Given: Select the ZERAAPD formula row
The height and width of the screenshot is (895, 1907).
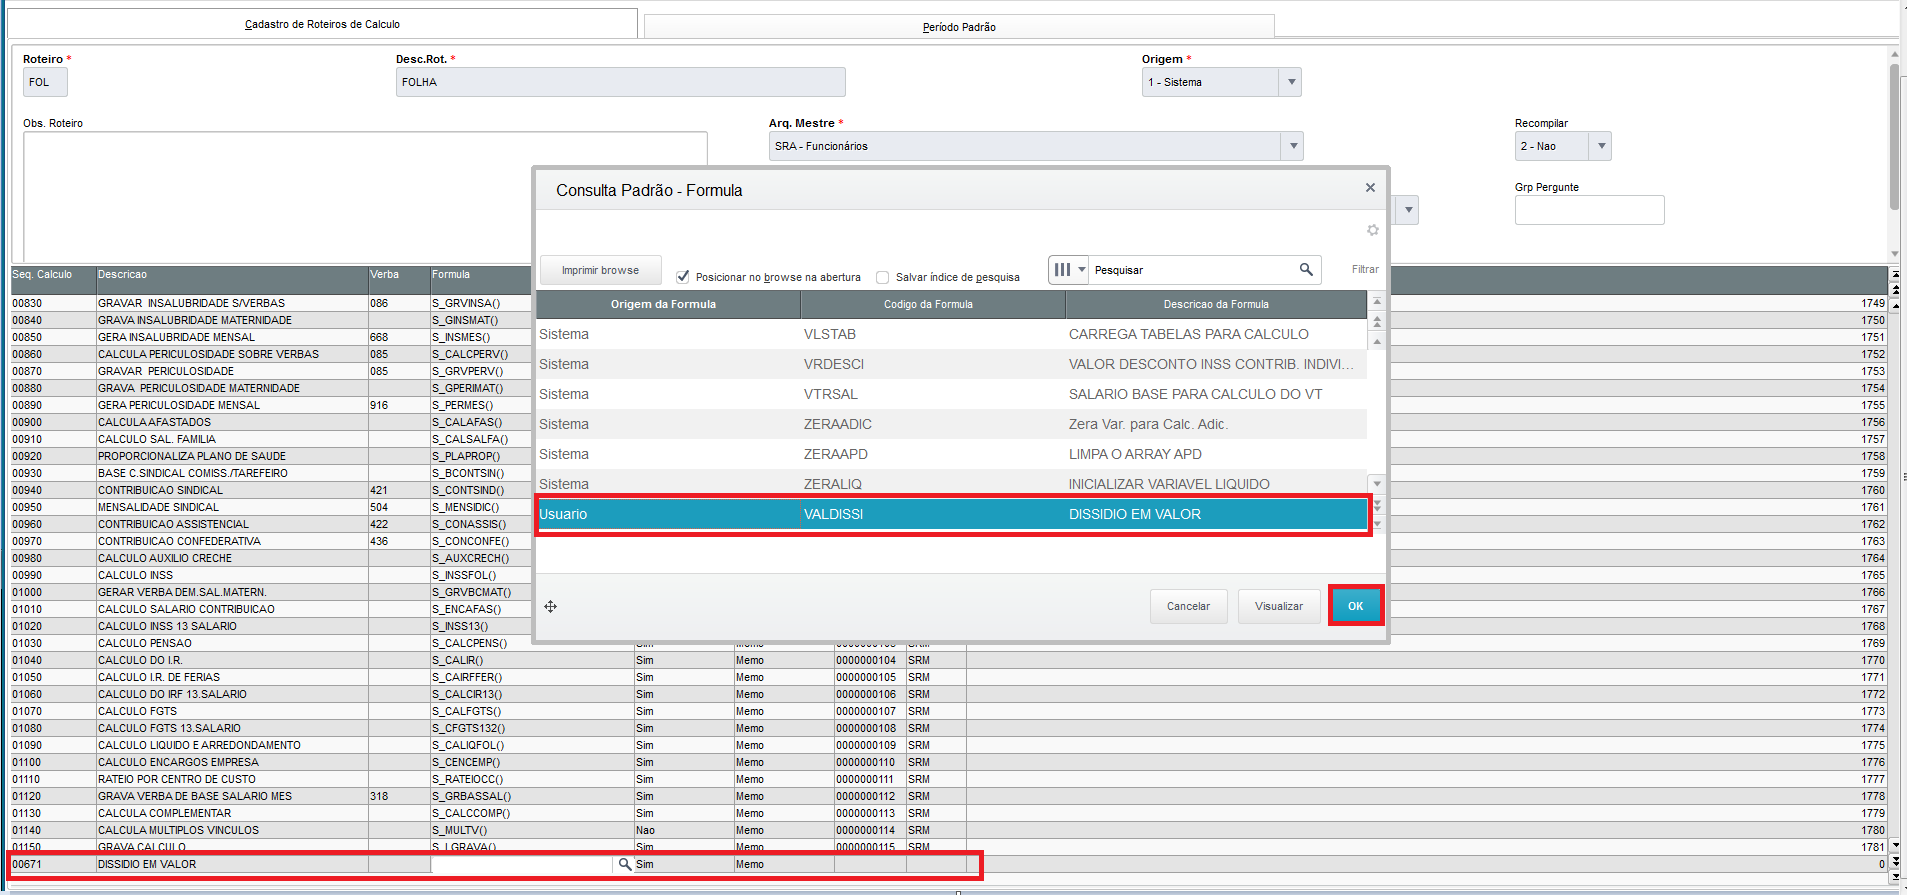Looking at the screenshot, I should pyautogui.click(x=951, y=454).
